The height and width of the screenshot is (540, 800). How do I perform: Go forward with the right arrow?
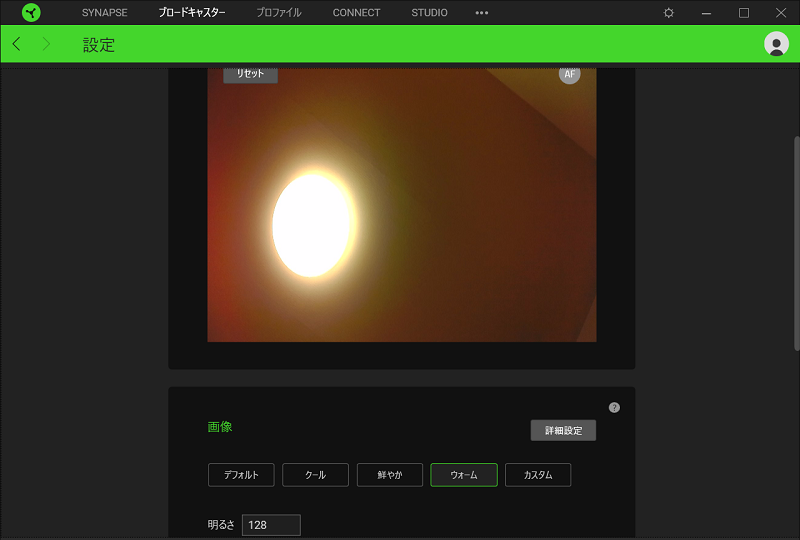(x=46, y=44)
